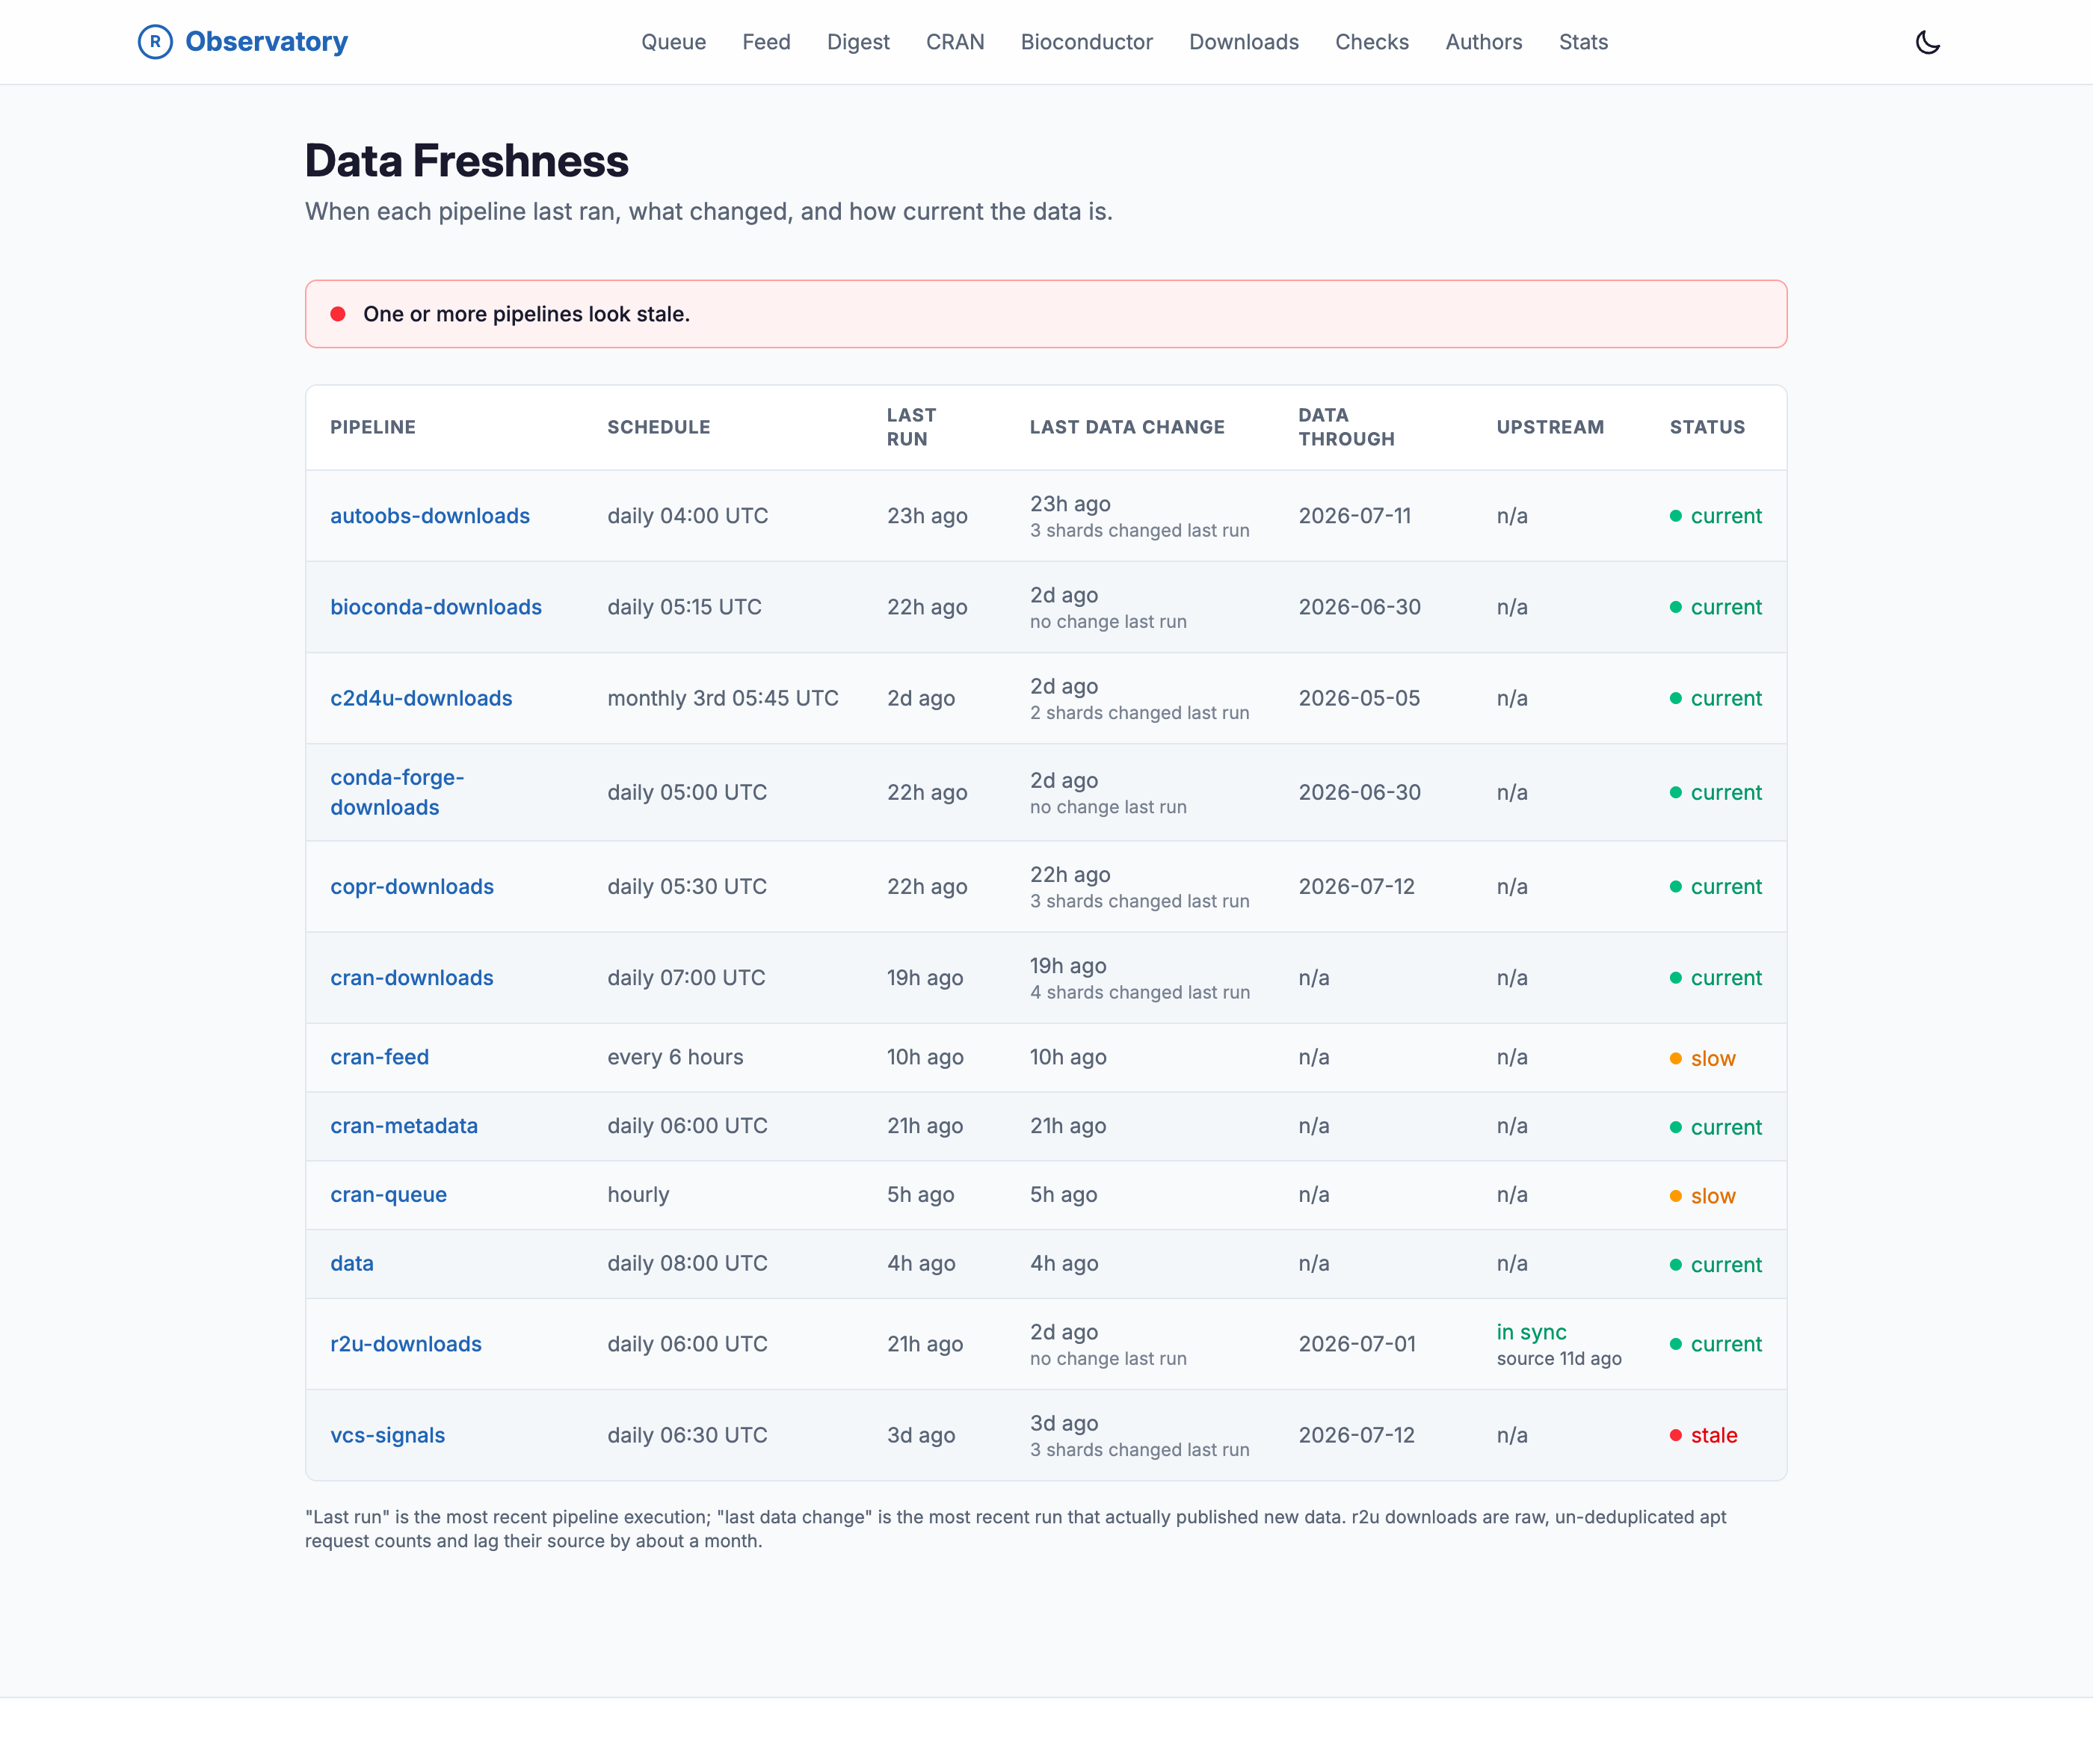2093x1764 pixels.
Task: Click the LAST RUN column header
Action: (911, 427)
